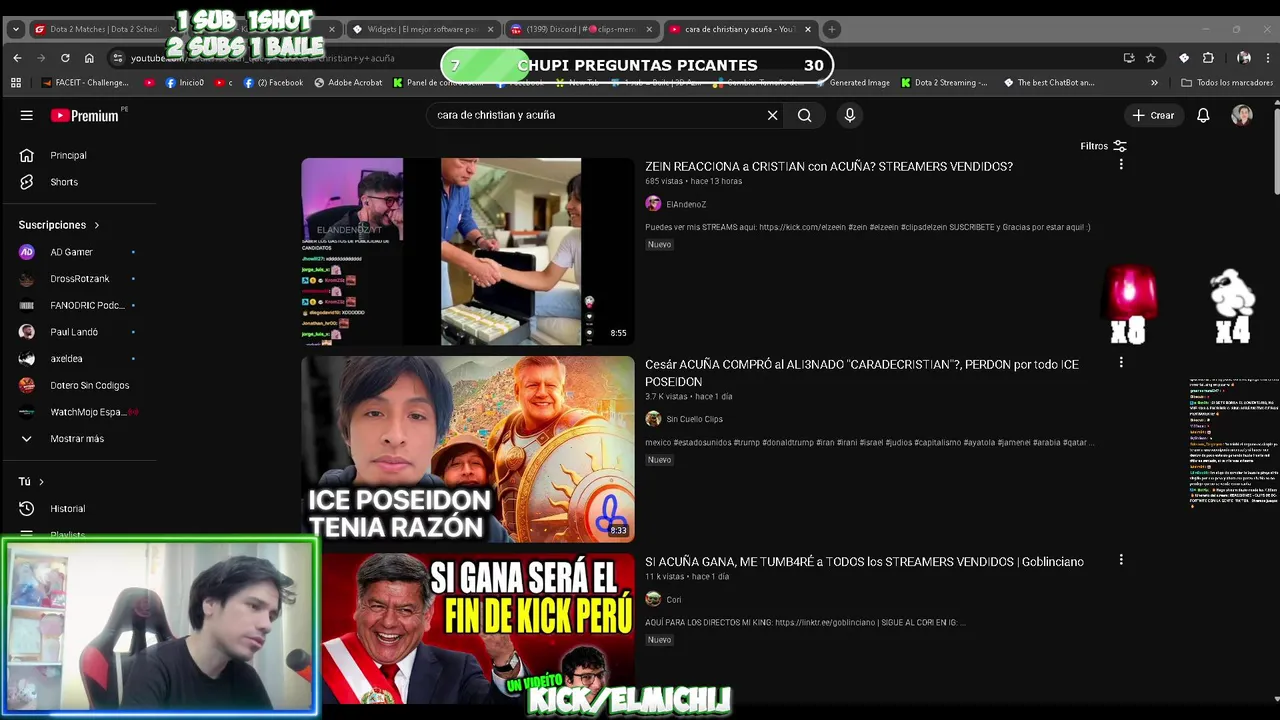Open the ZEIN REACCIONA video thumbnail
This screenshot has width=1280, height=720.
coord(468,251)
